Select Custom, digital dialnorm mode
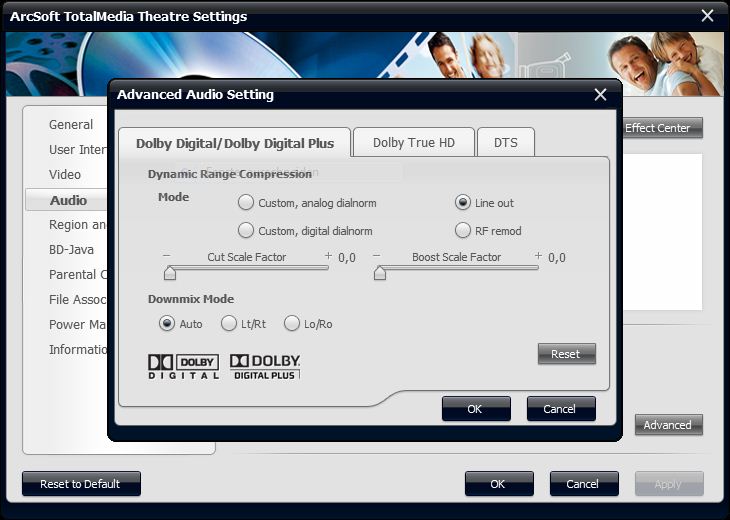This screenshot has width=730, height=520. pos(246,231)
